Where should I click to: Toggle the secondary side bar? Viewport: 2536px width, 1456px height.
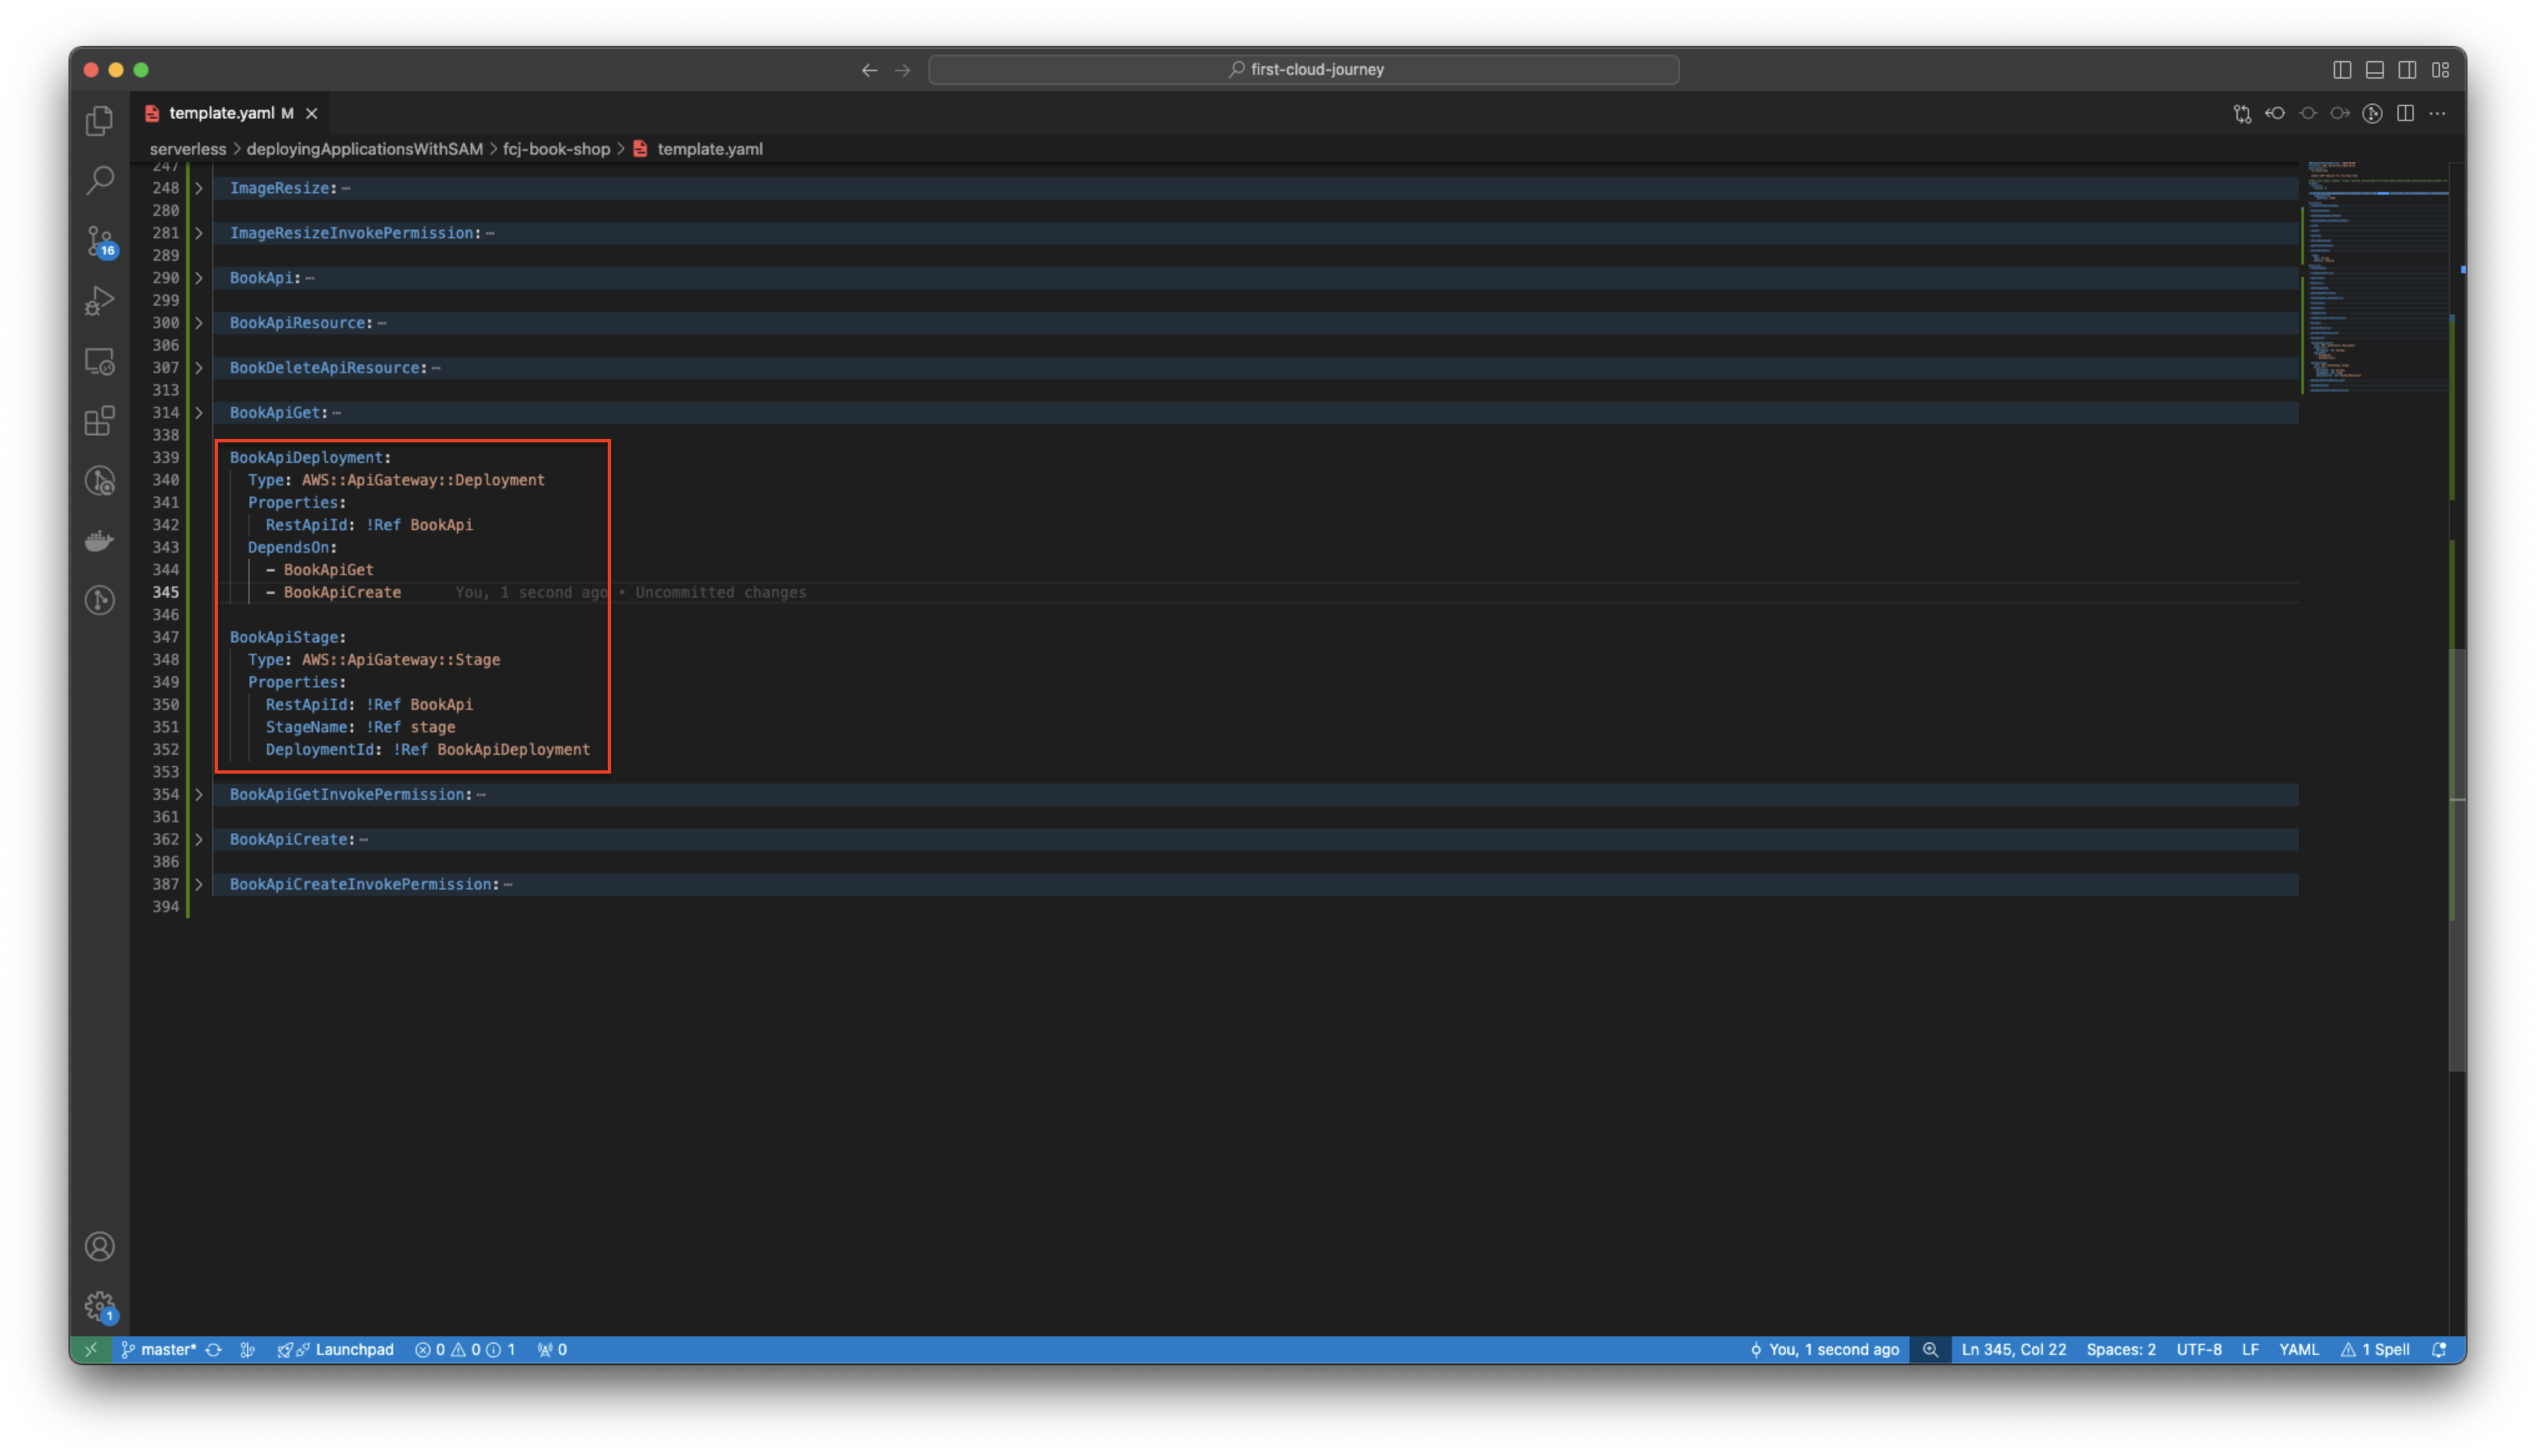click(2408, 70)
